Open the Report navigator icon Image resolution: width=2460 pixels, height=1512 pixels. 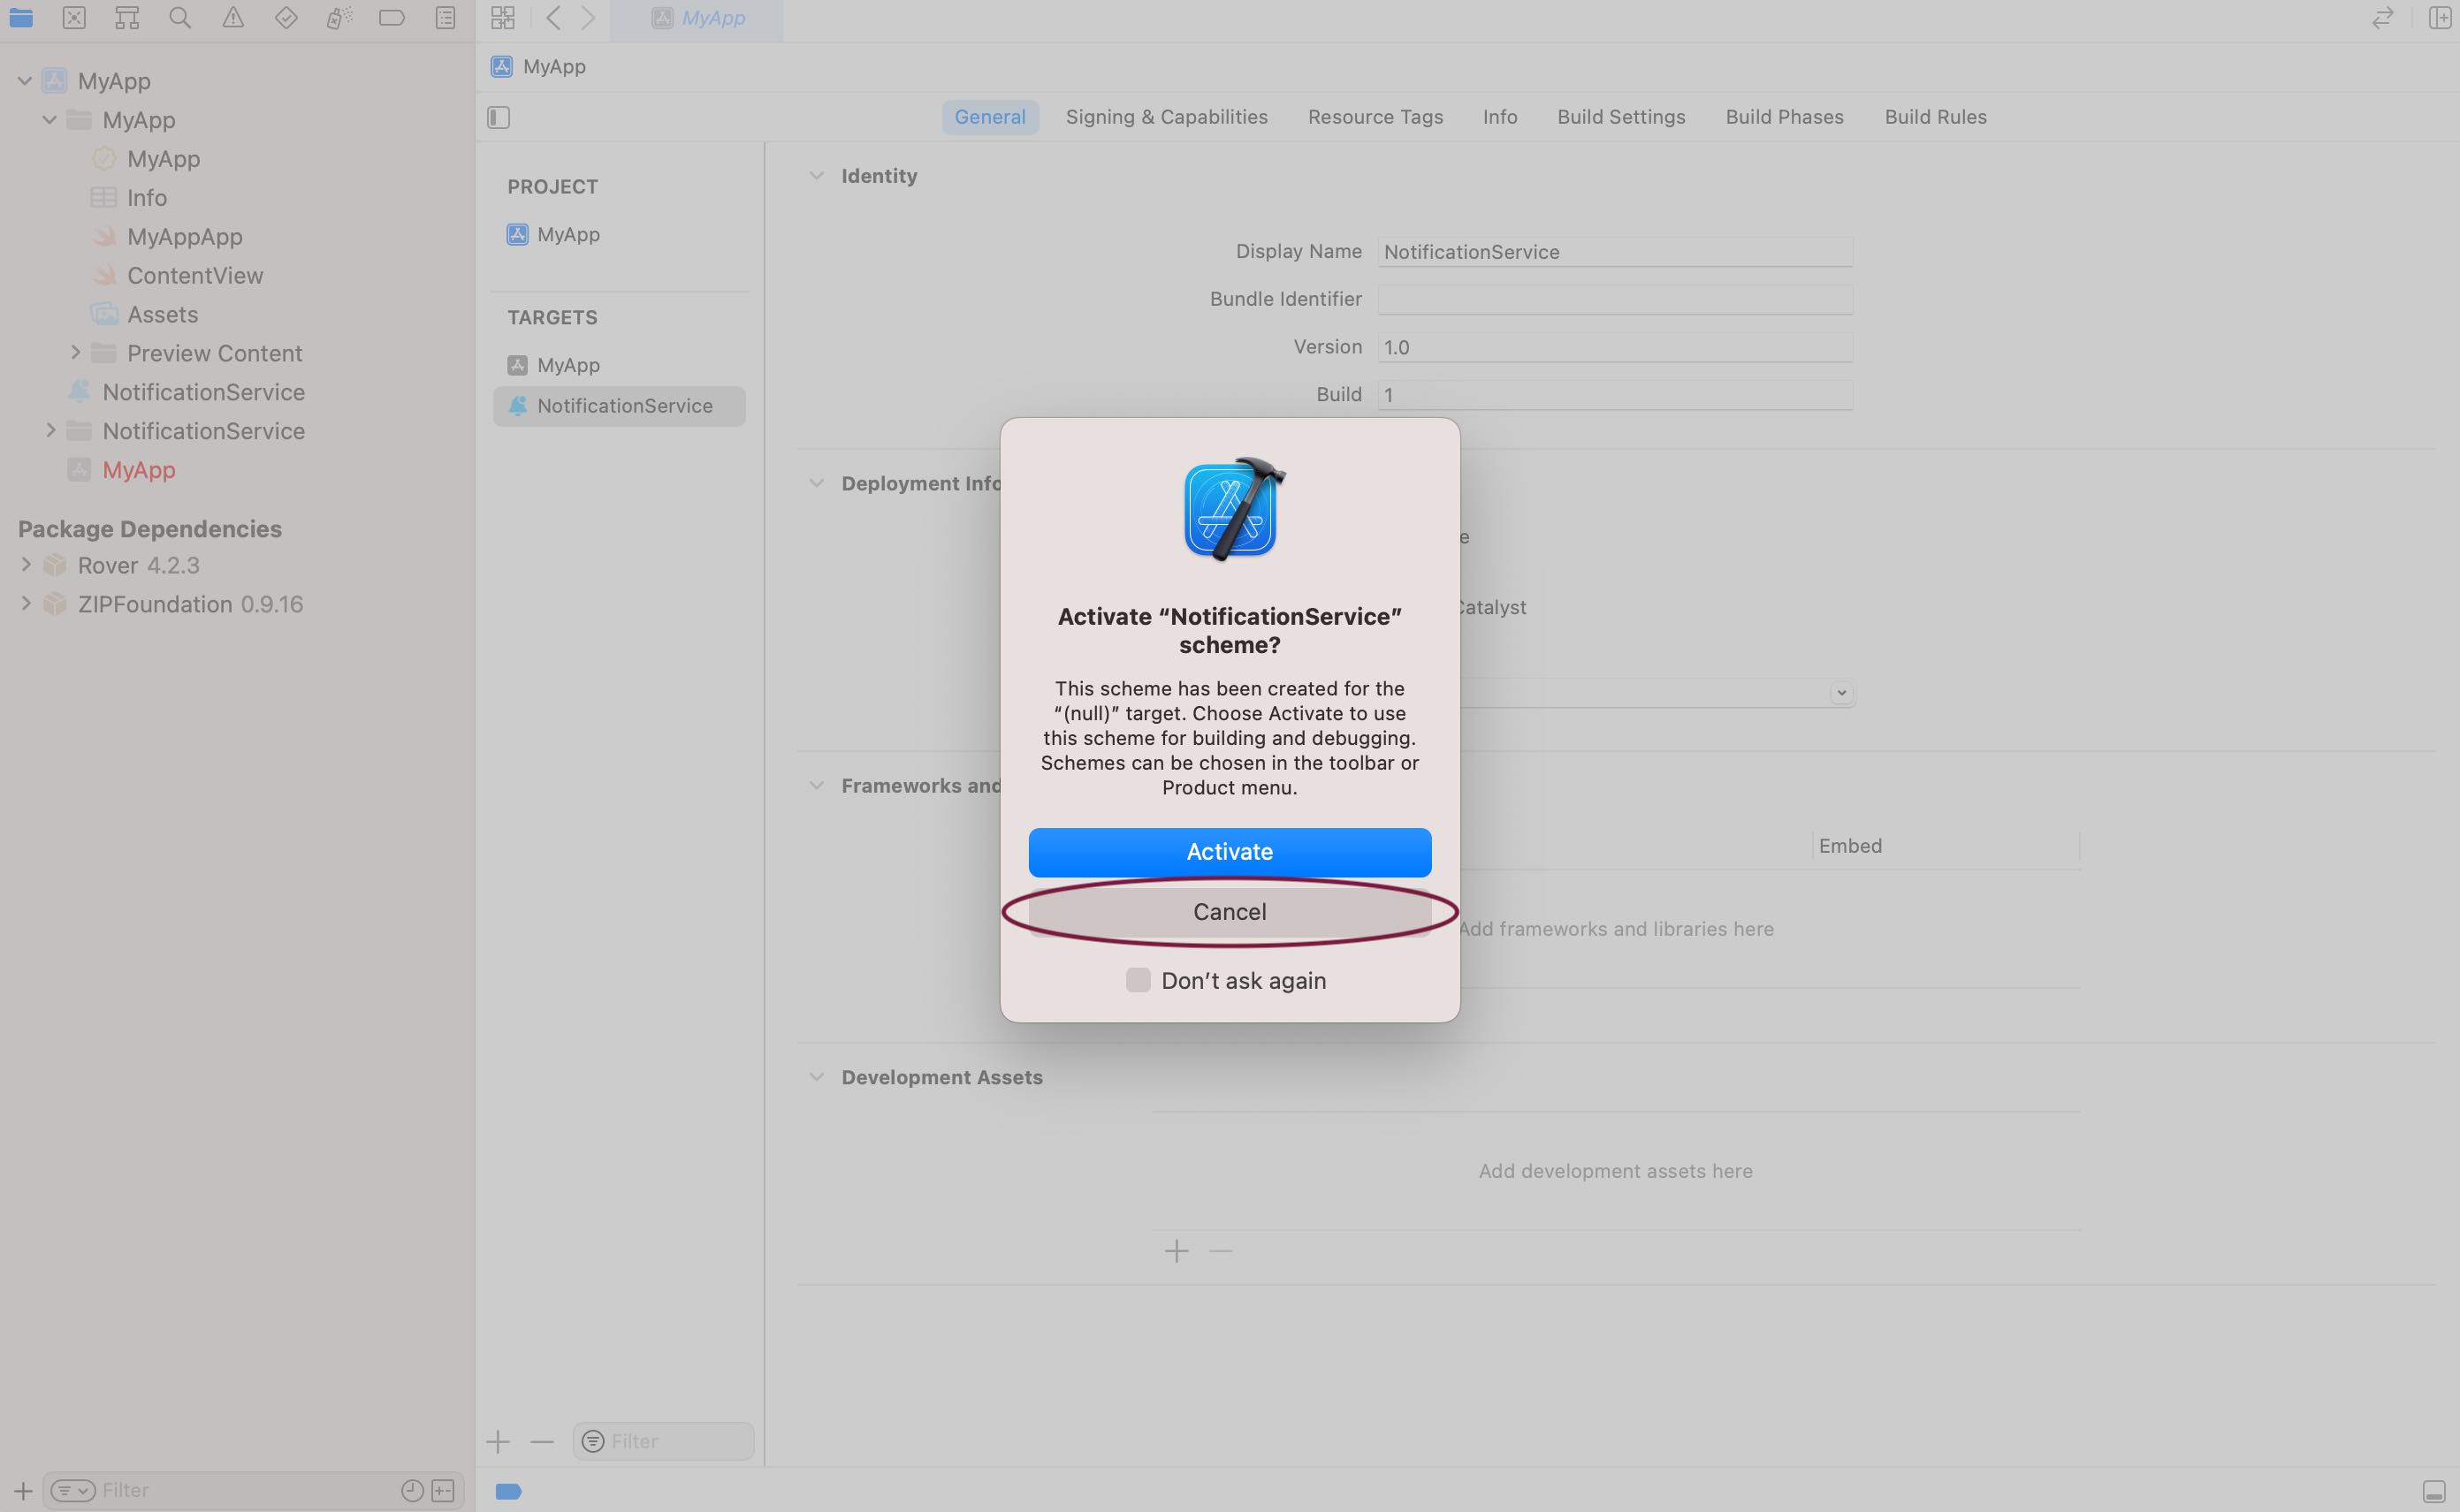(x=446, y=17)
